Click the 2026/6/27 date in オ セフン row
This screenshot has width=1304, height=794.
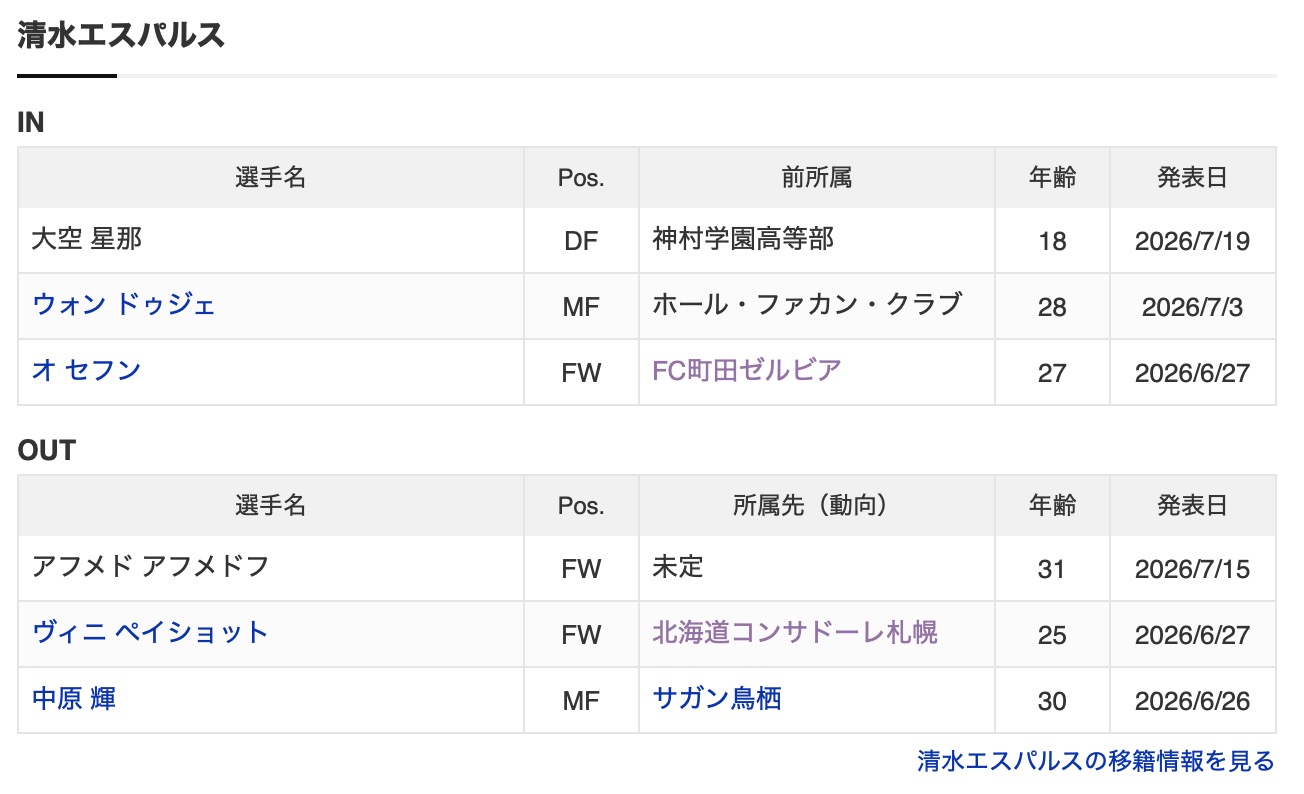[1192, 373]
